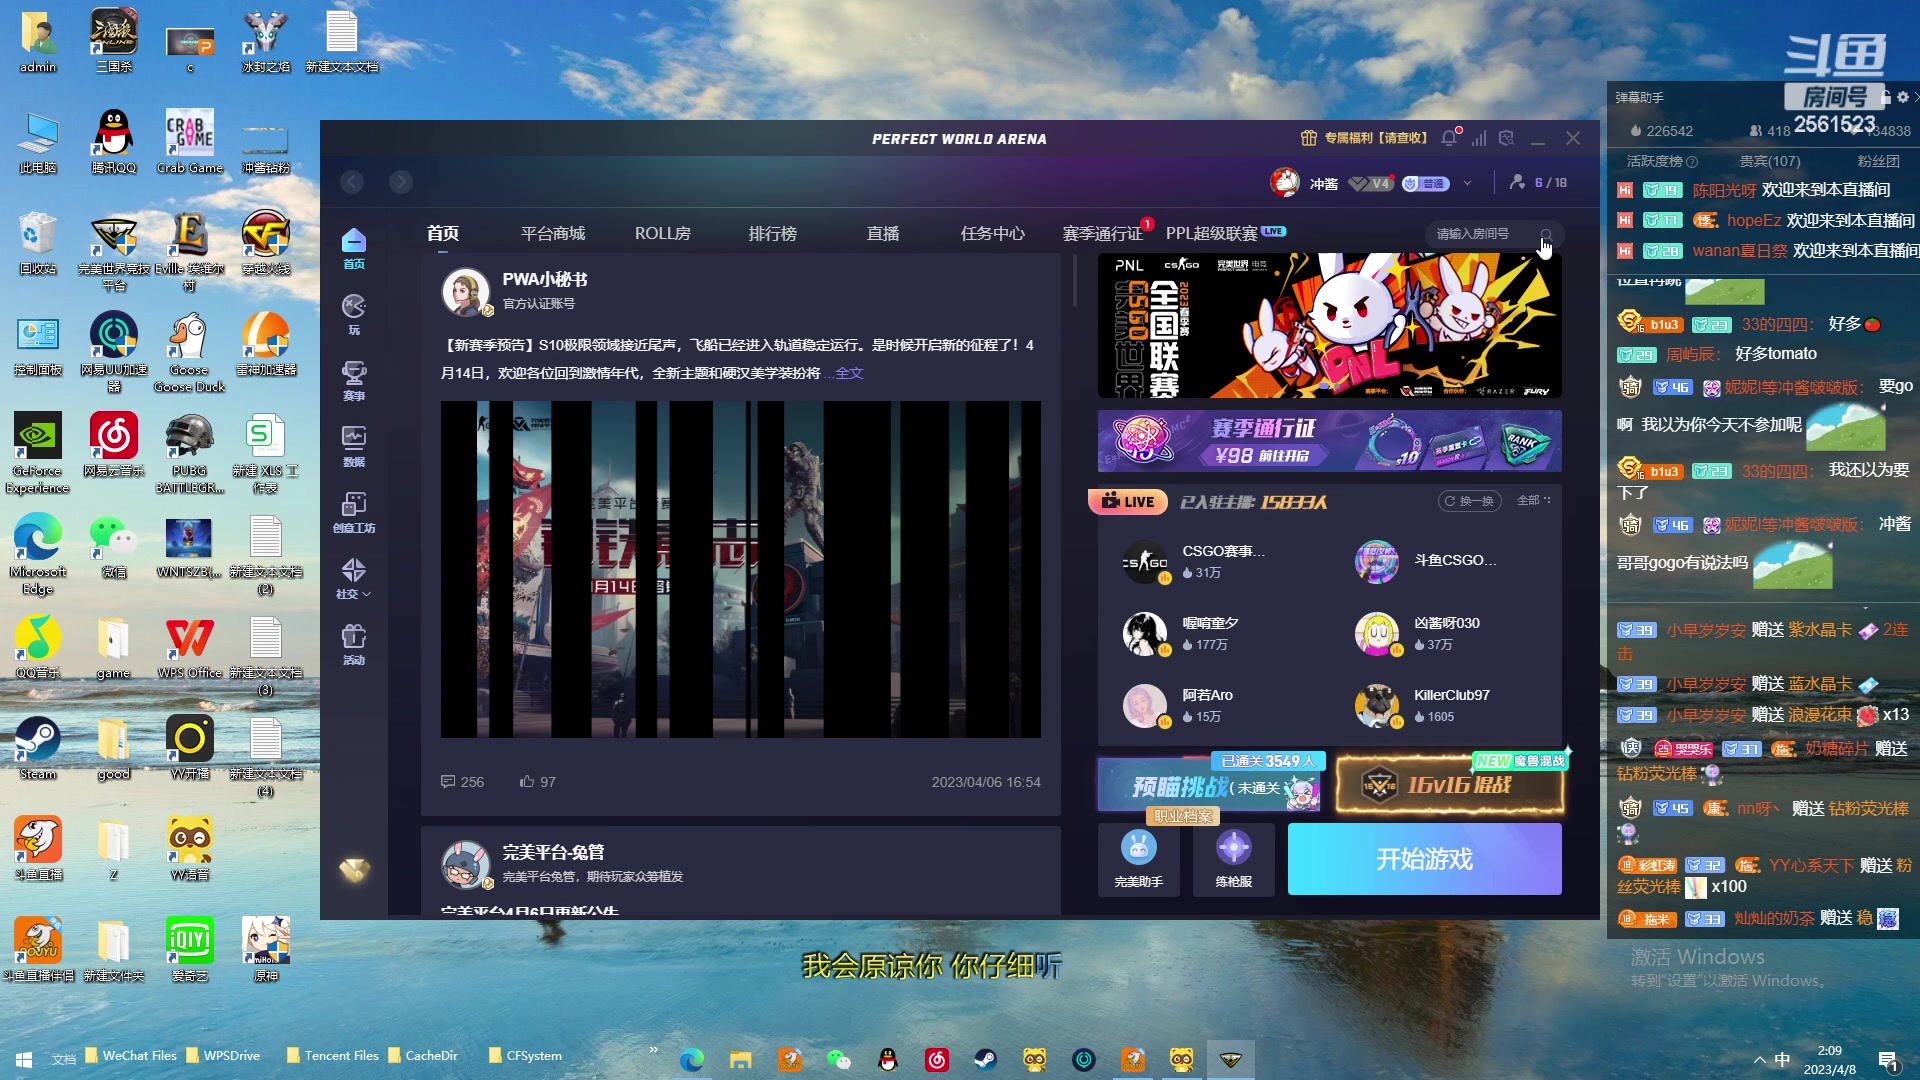Click the 换一换 refresh streamers button
Viewport: 1920px width, 1080px height.
click(x=1471, y=501)
